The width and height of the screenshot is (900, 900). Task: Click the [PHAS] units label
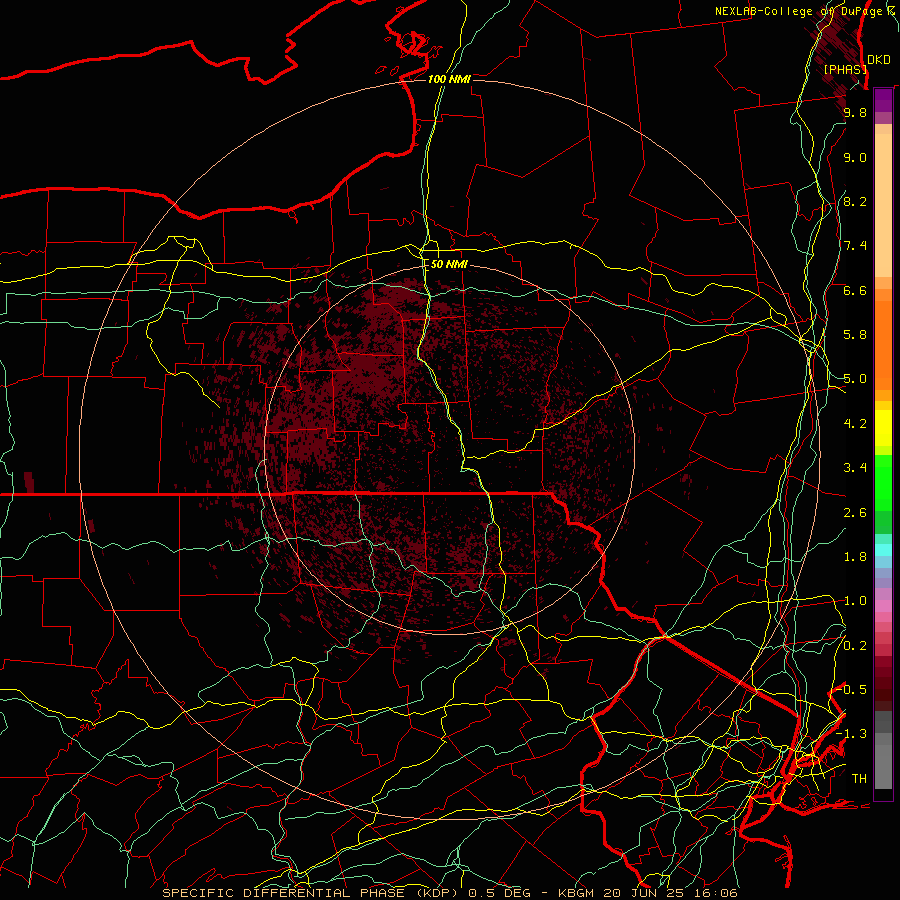click(845, 69)
